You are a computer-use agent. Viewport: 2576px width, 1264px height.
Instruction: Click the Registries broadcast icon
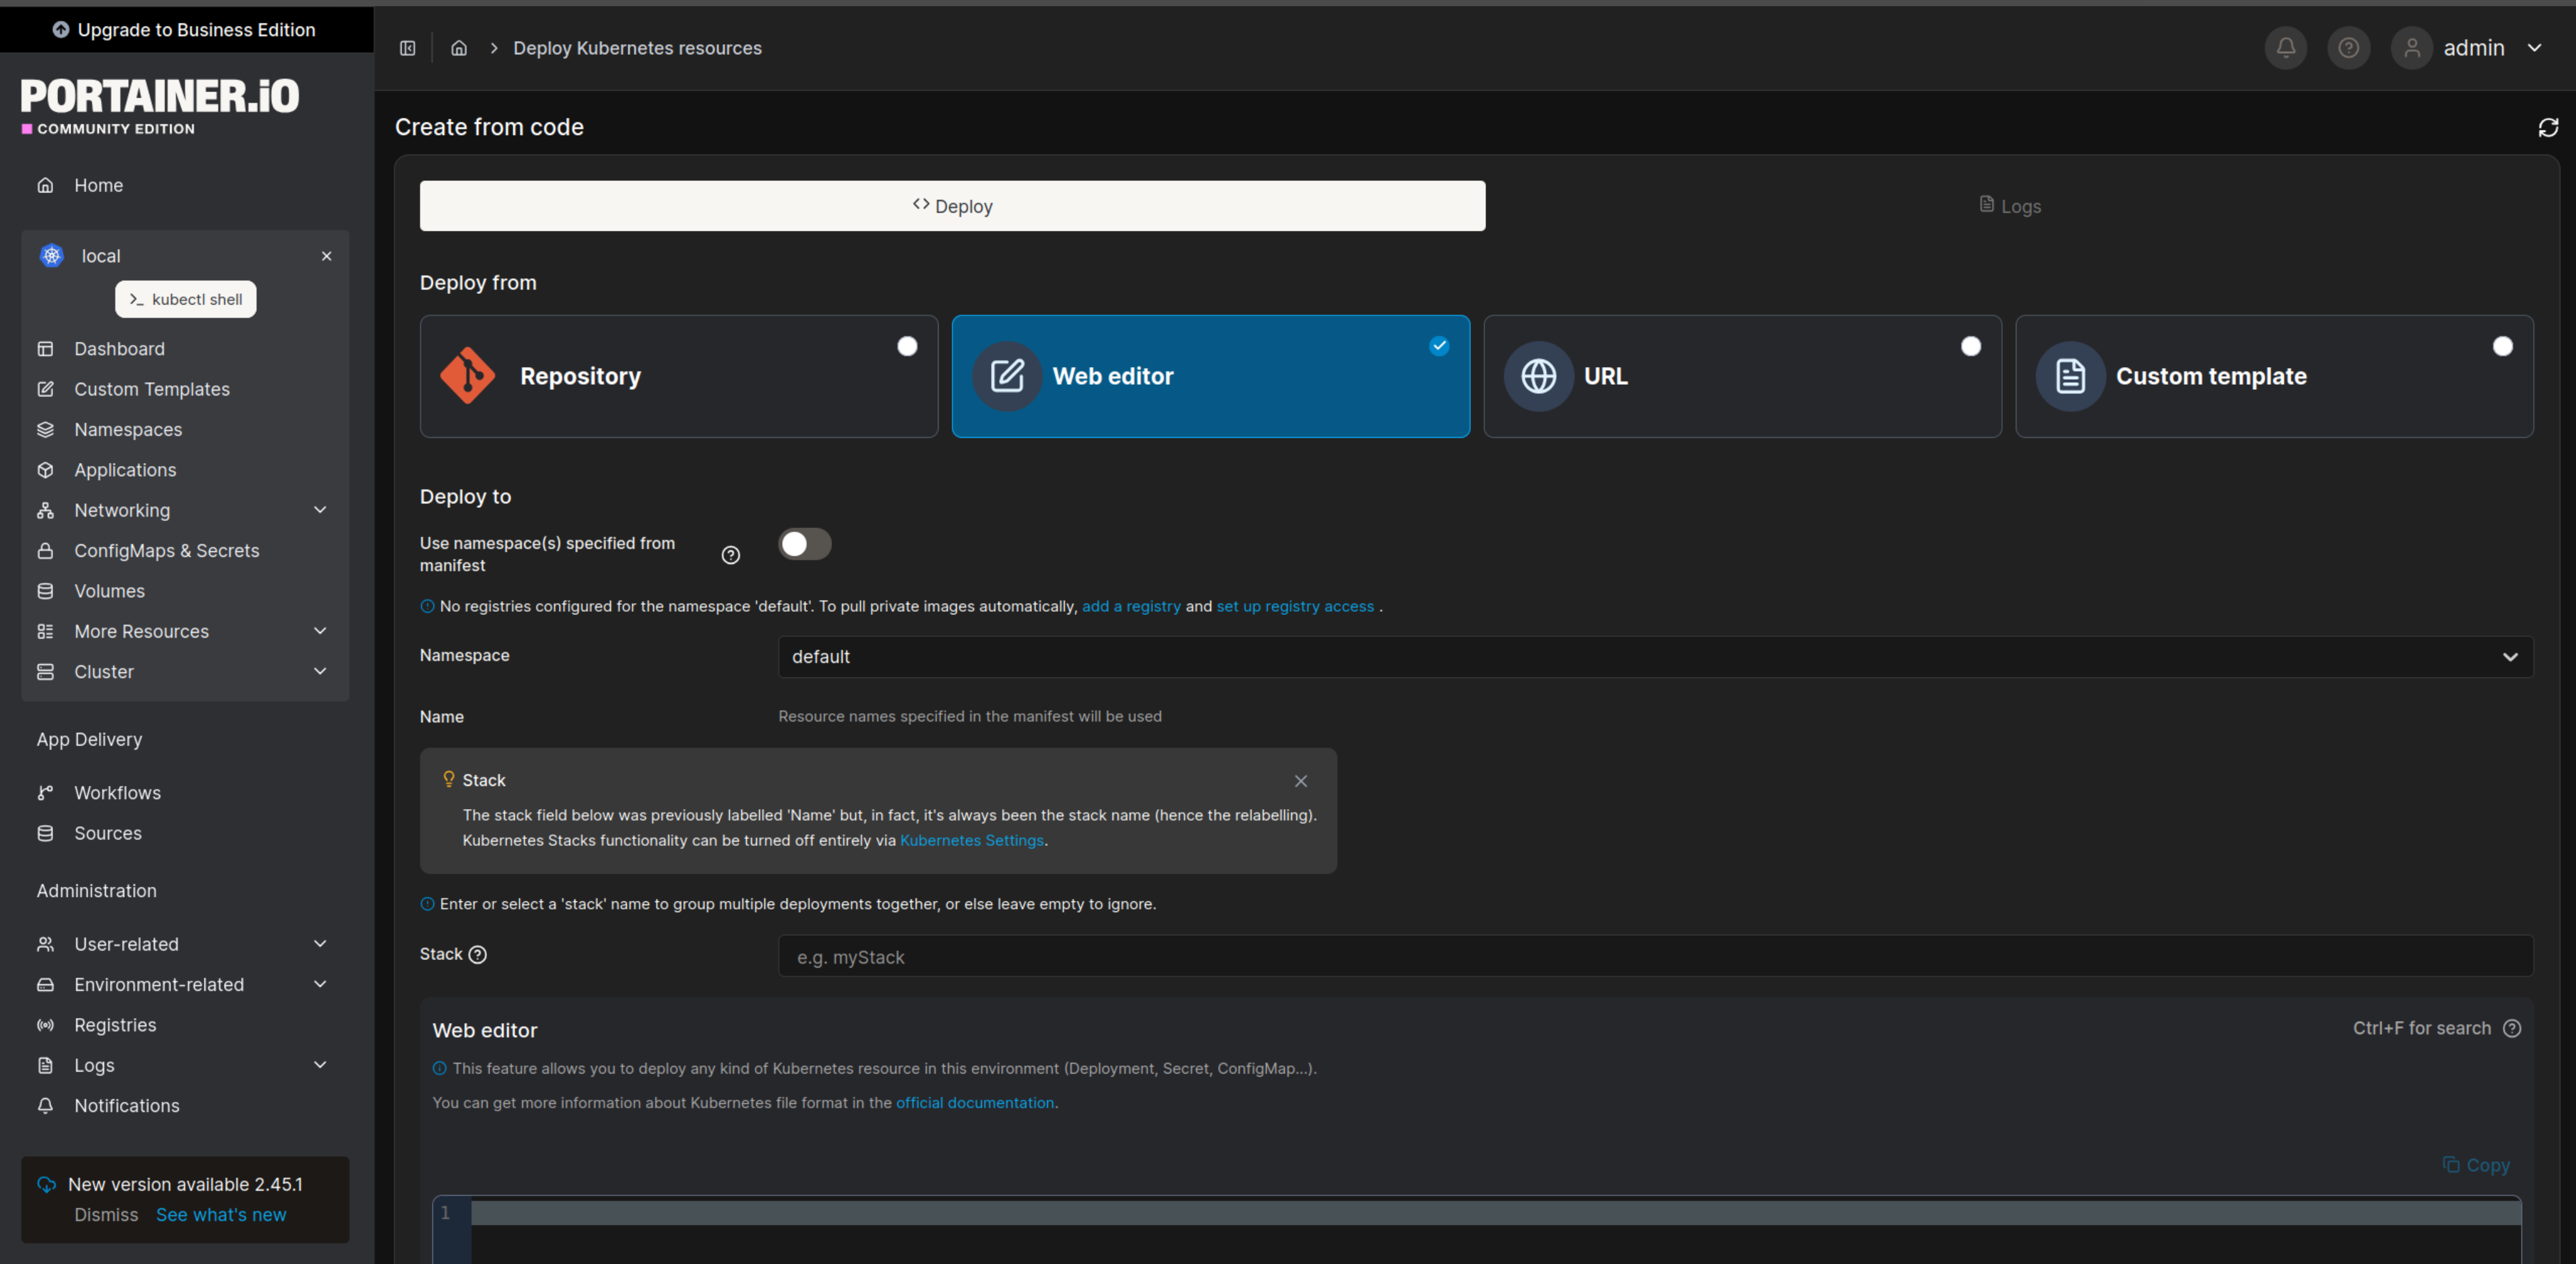(x=45, y=1025)
